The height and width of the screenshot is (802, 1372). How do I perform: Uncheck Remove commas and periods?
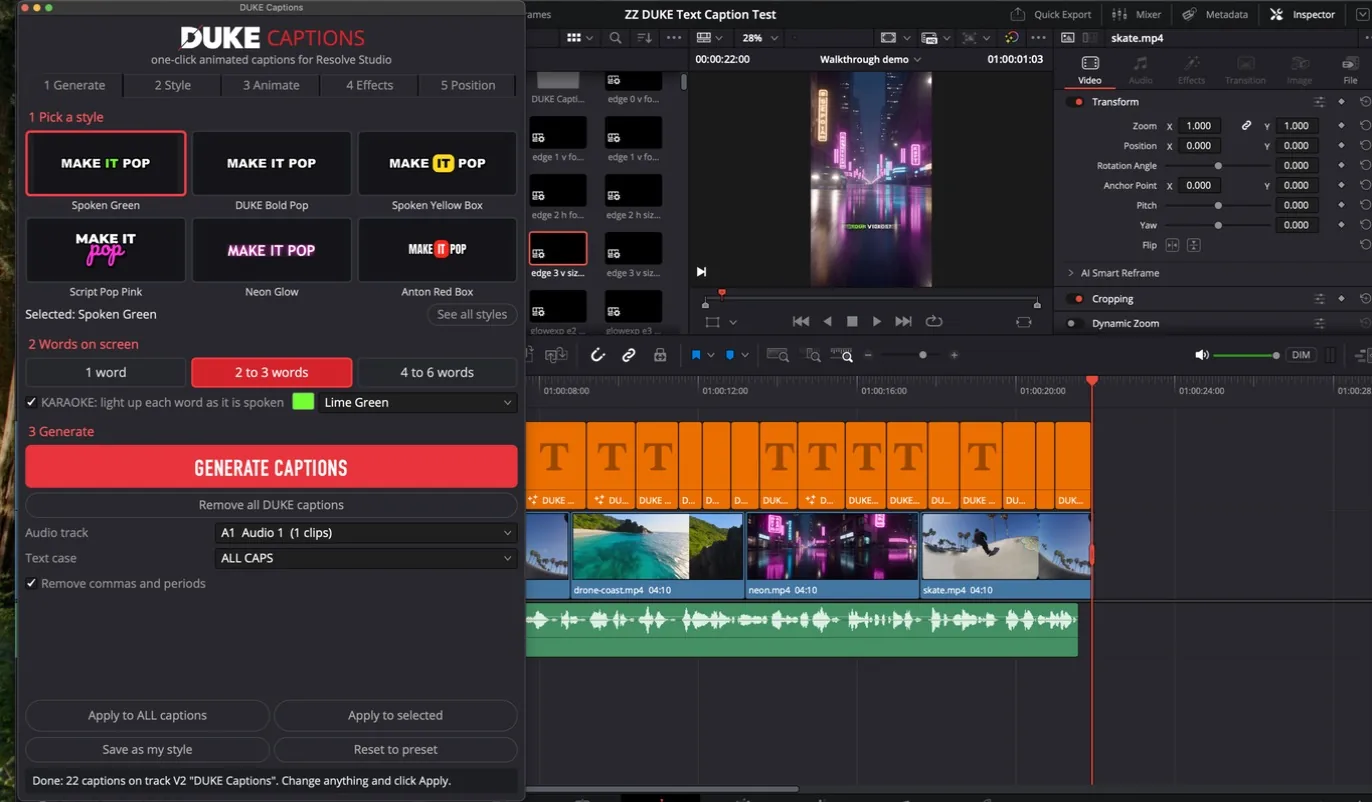click(x=32, y=583)
